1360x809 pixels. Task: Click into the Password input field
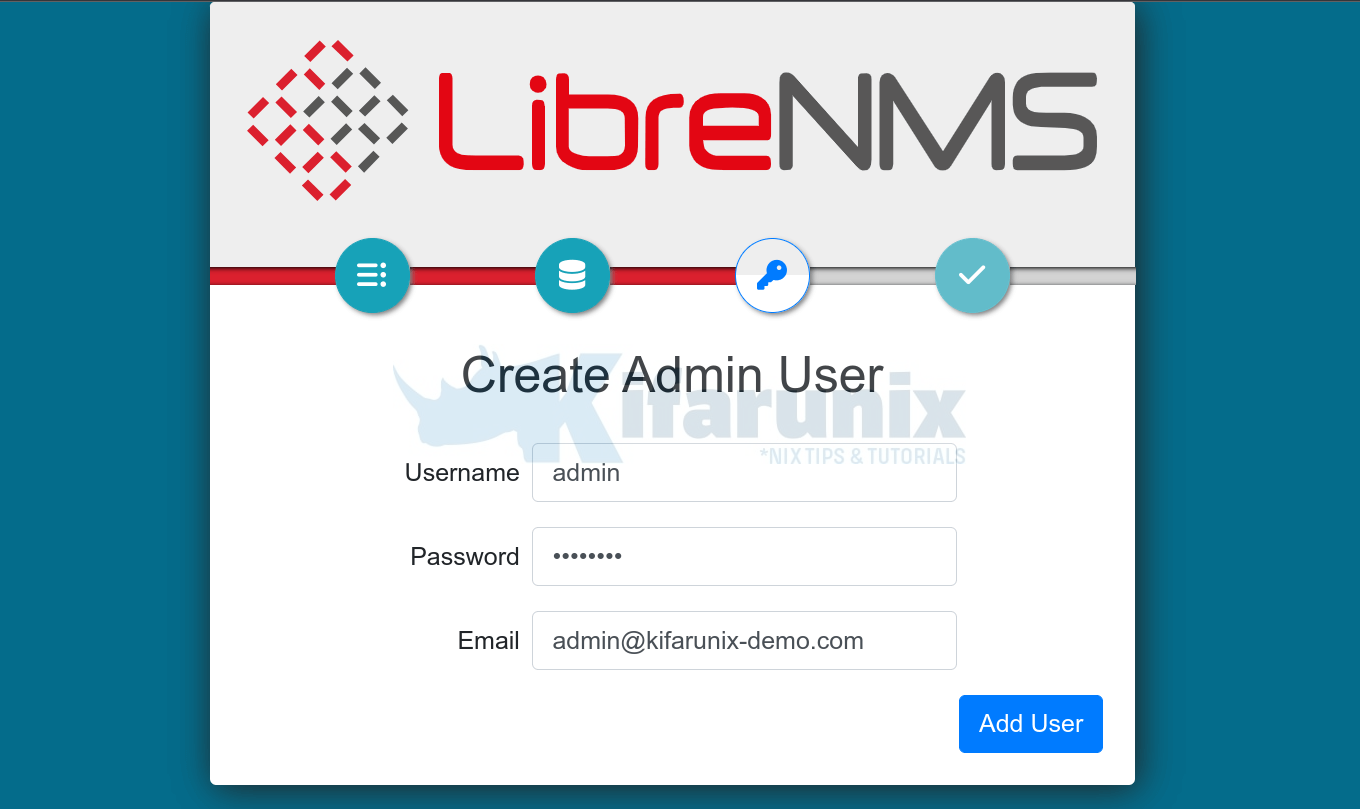tap(744, 556)
